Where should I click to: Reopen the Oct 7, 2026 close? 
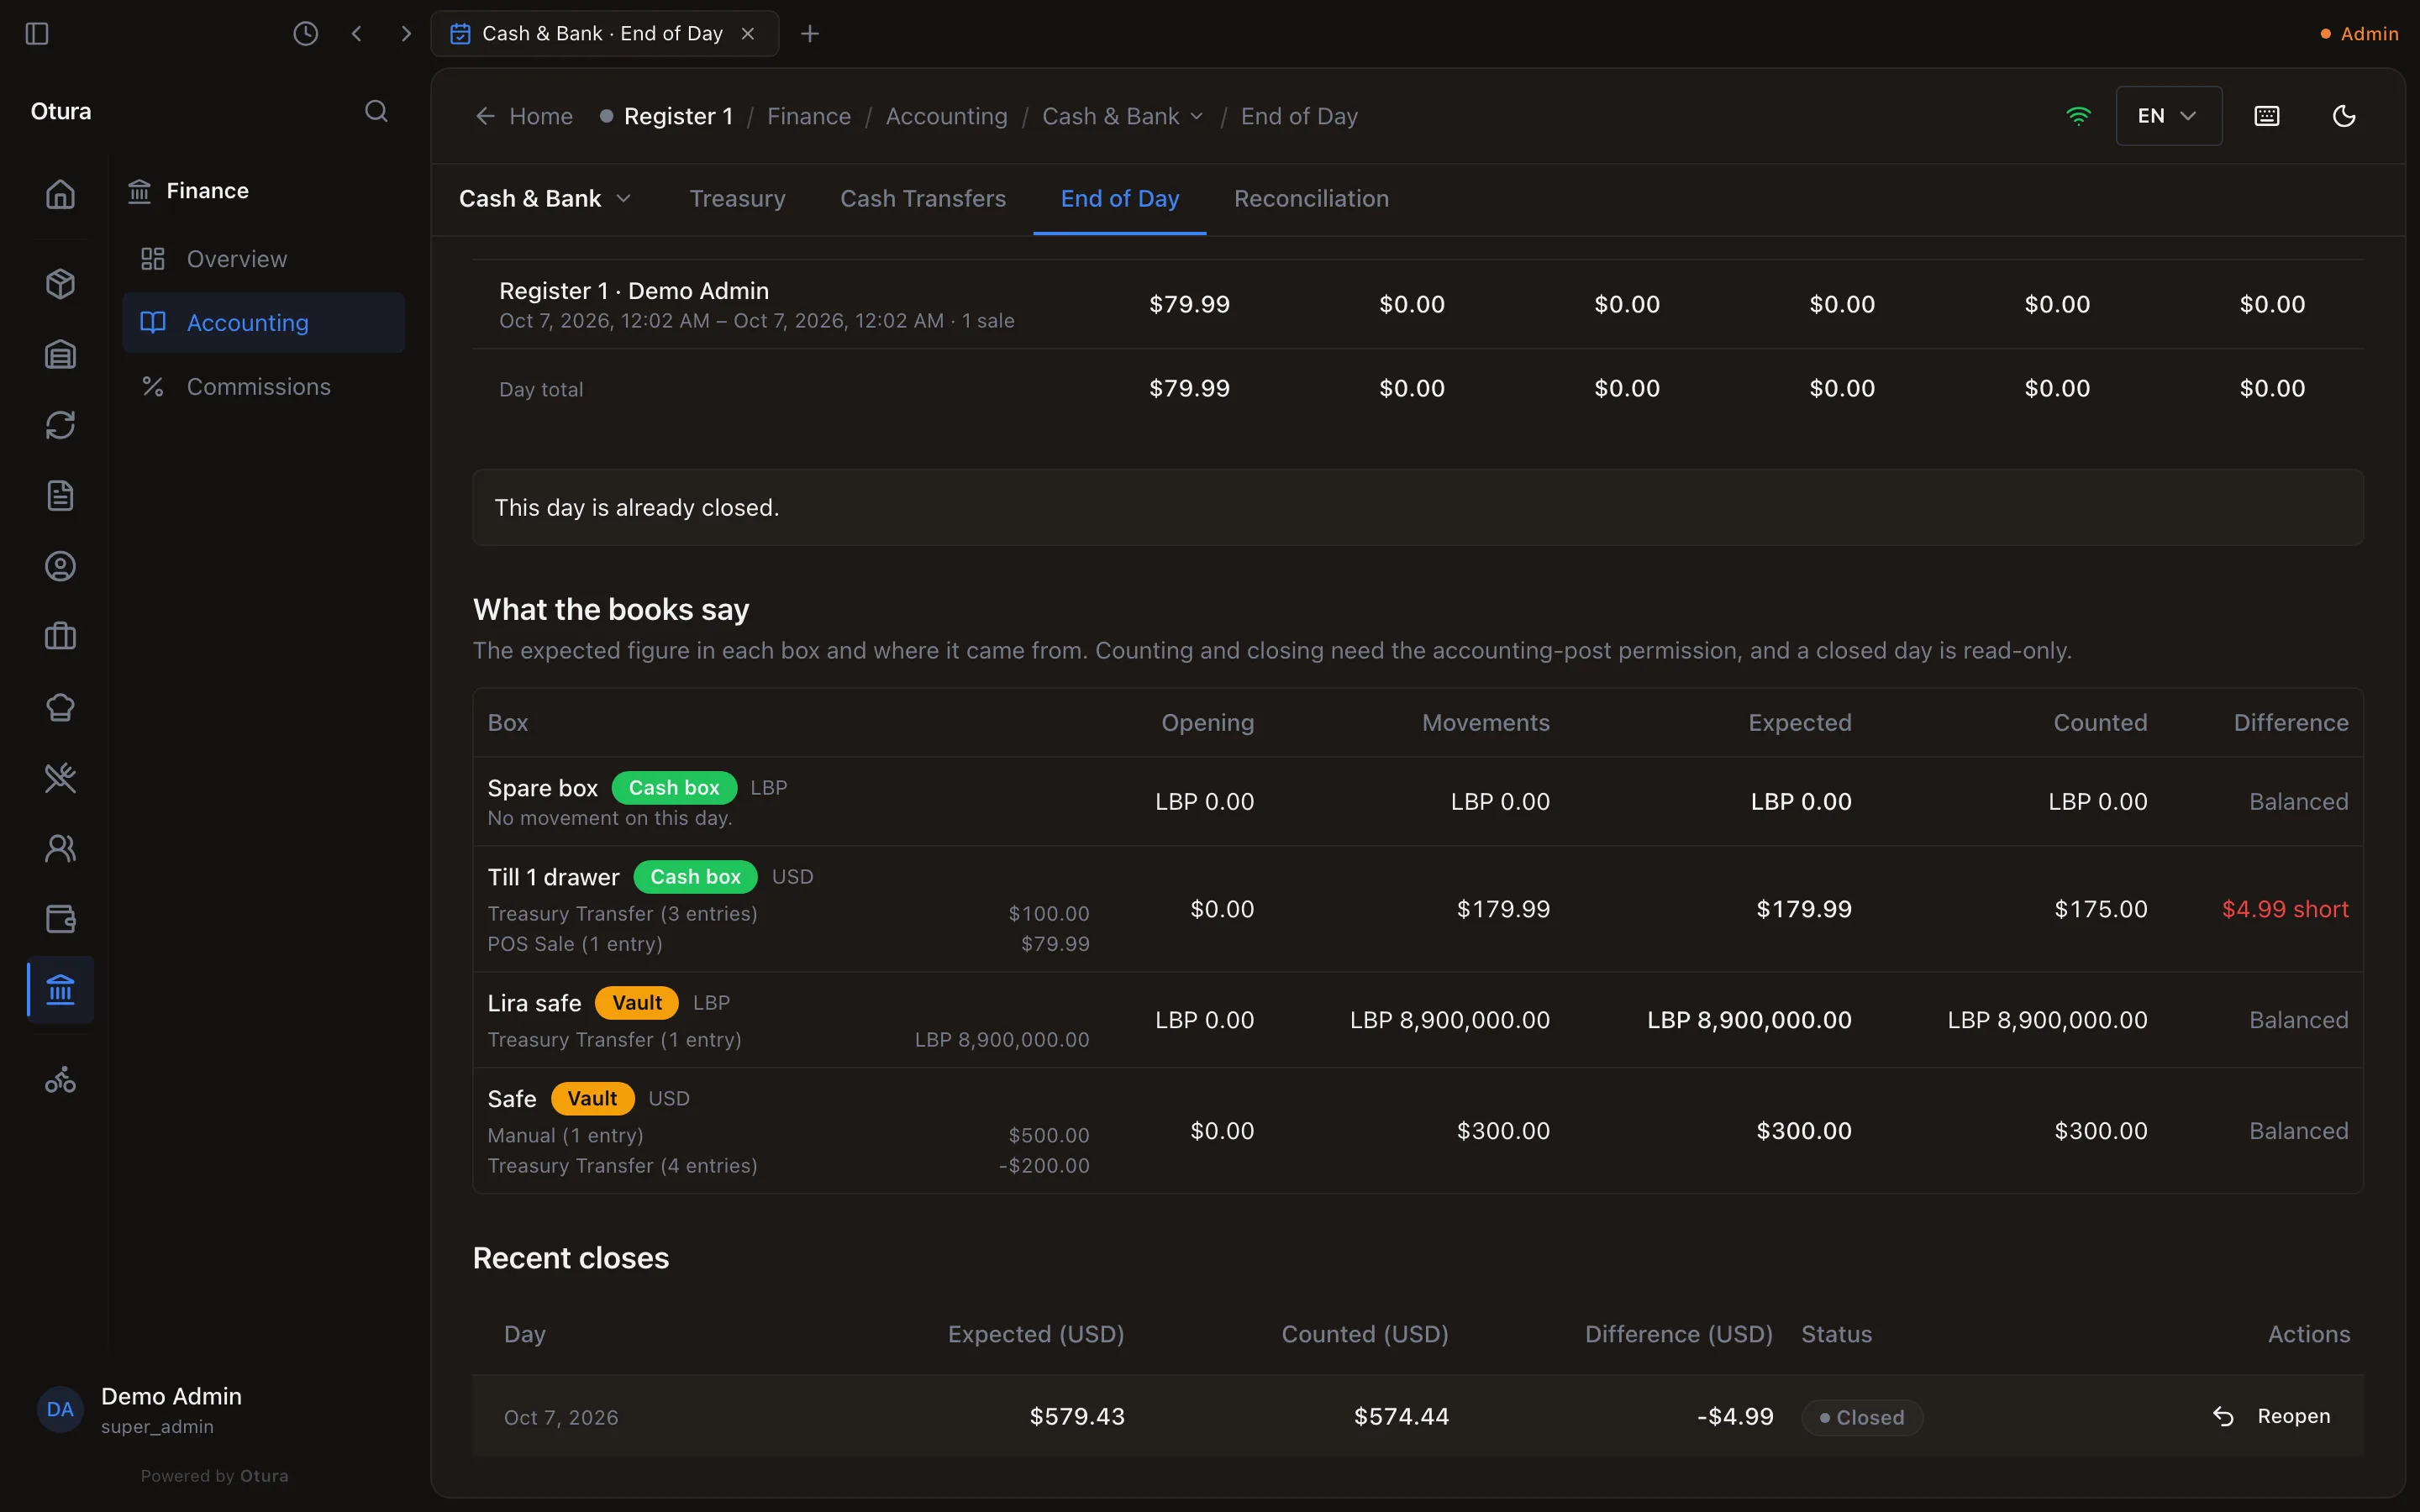(x=2271, y=1416)
